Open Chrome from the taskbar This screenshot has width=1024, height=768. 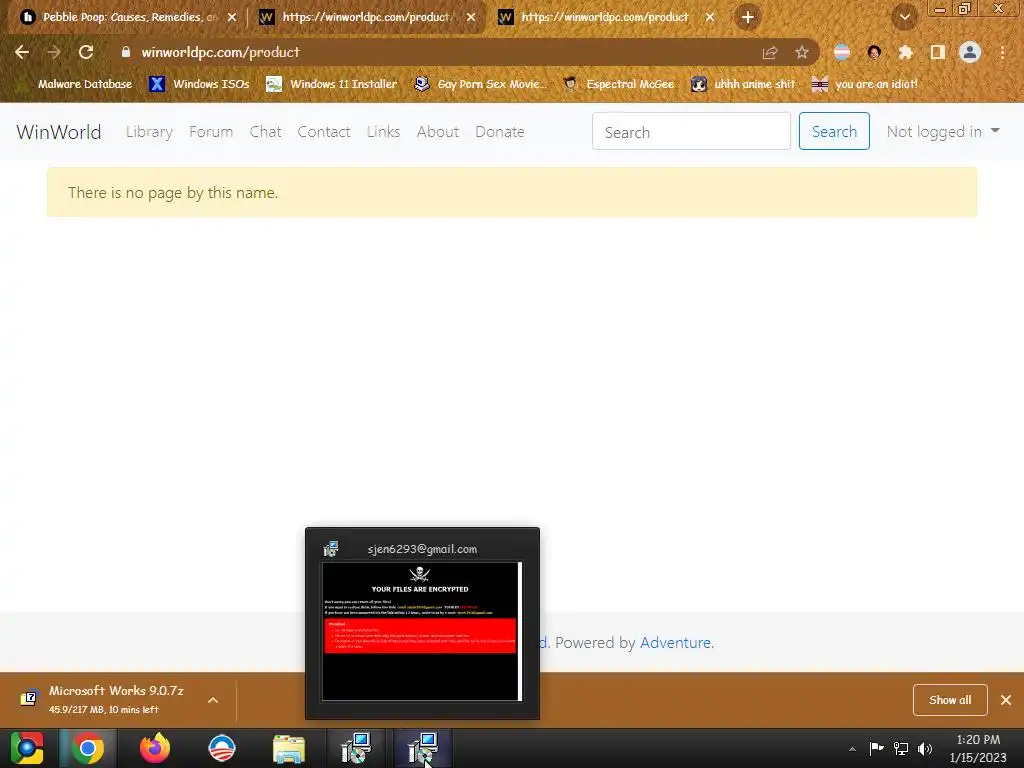click(x=88, y=748)
